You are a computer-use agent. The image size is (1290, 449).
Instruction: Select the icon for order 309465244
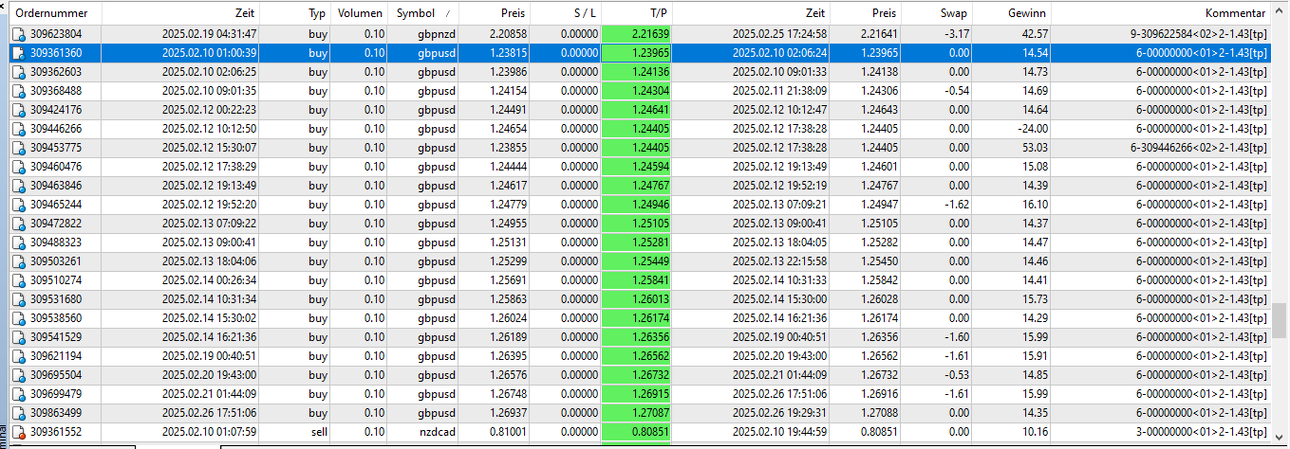coord(18,205)
